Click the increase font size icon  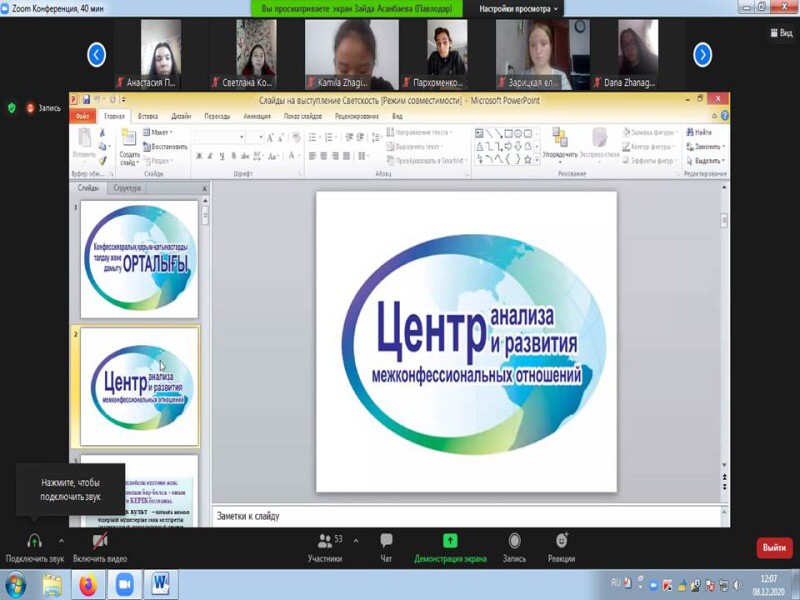270,138
